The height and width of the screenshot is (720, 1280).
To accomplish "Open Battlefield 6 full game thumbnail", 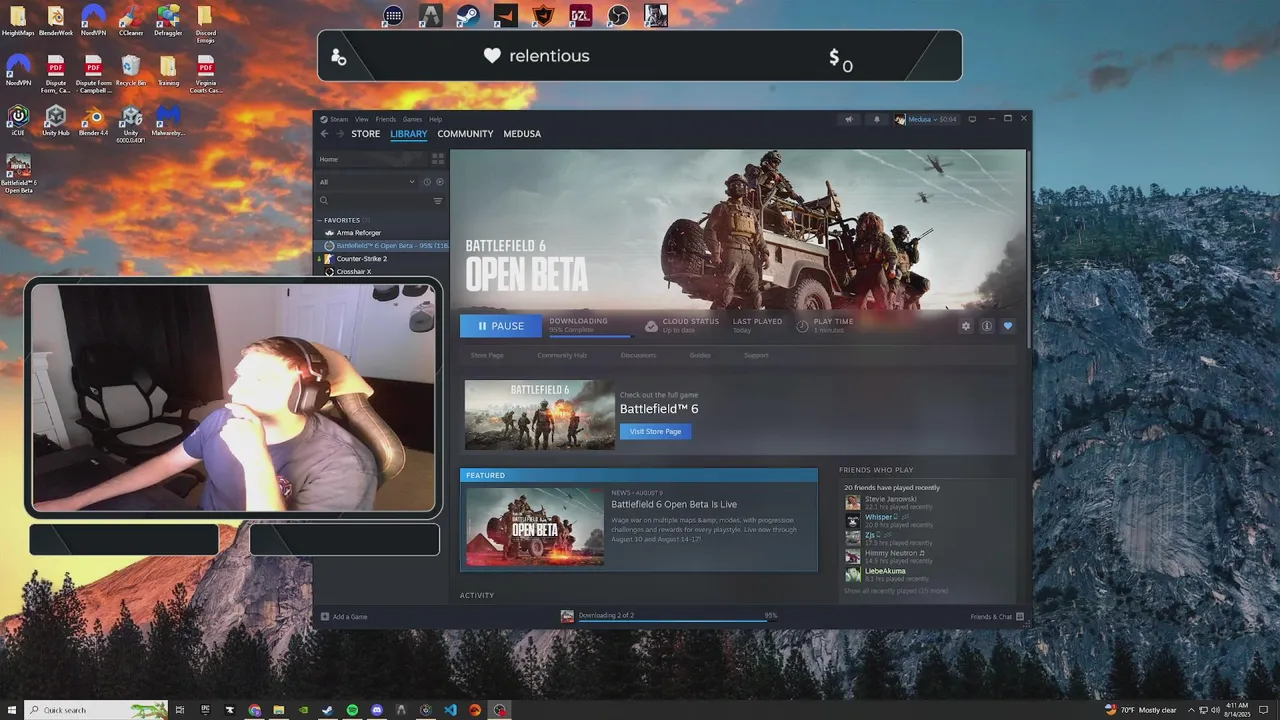I will pyautogui.click(x=540, y=415).
